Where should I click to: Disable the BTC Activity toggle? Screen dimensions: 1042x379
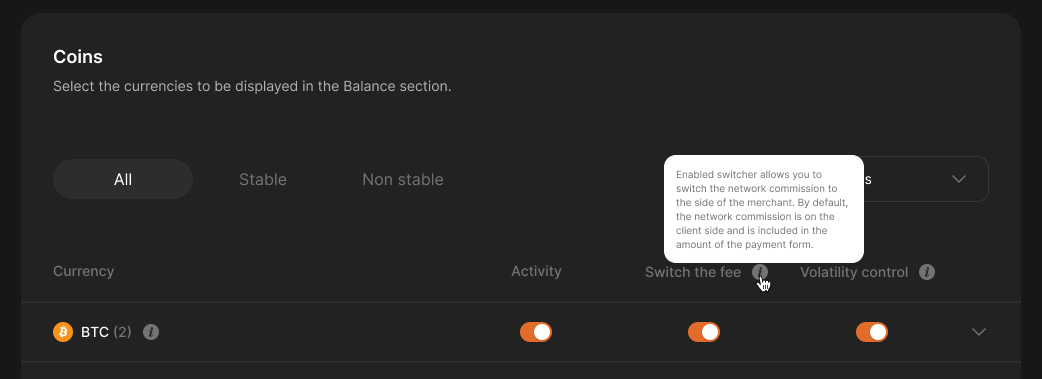(536, 332)
